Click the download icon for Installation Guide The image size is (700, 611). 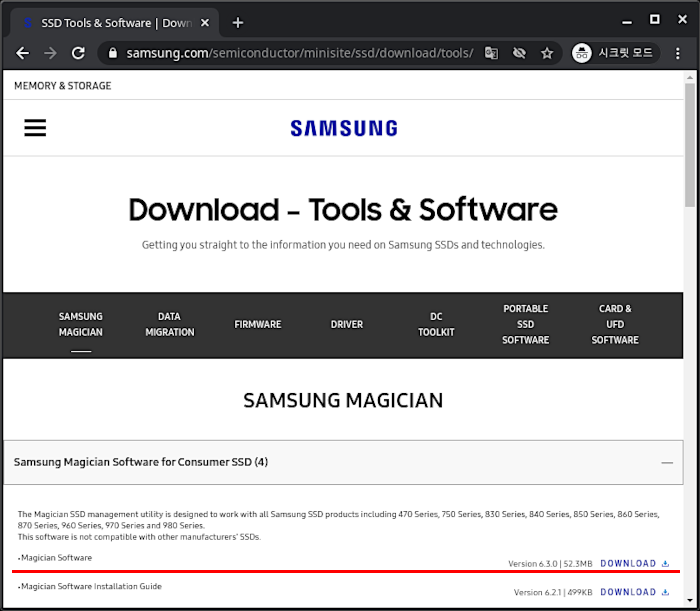[x=665, y=592]
